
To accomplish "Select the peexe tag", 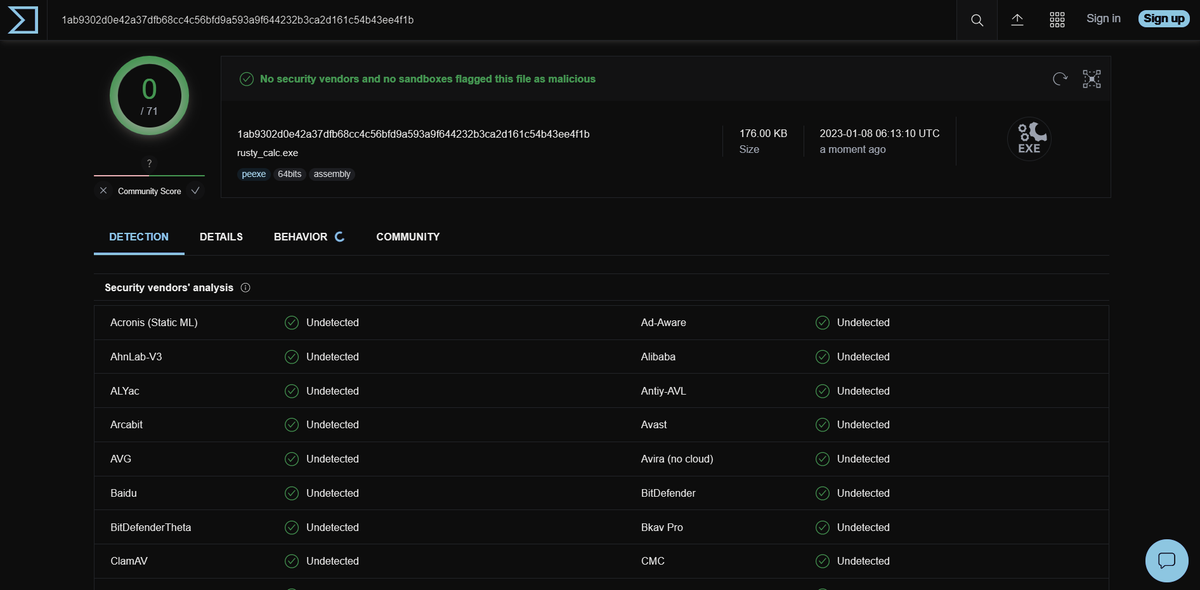I will pyautogui.click(x=254, y=174).
